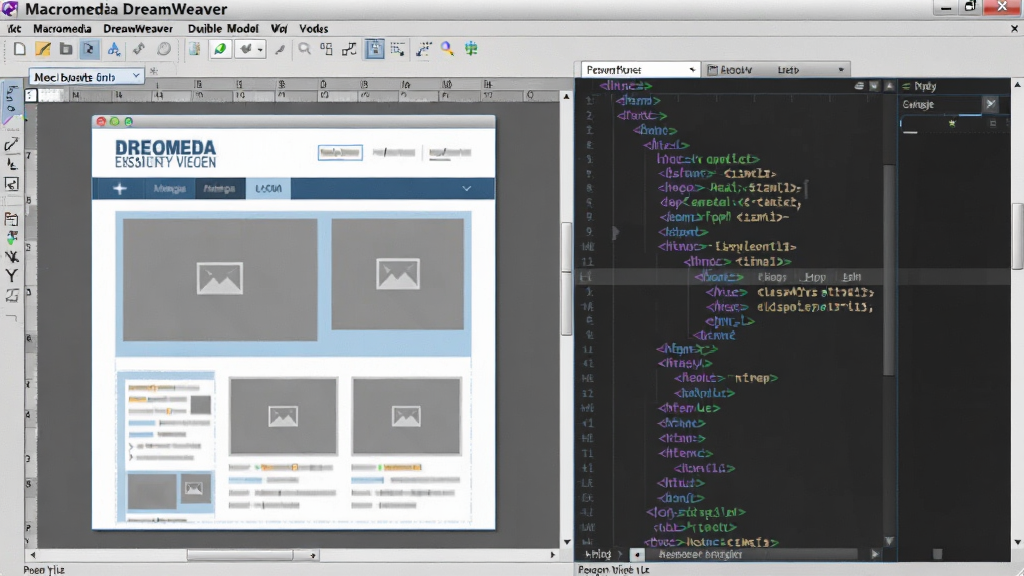This screenshot has height=576, width=1024.
Task: Click the blue text-format A toolbar icon
Action: [114, 49]
